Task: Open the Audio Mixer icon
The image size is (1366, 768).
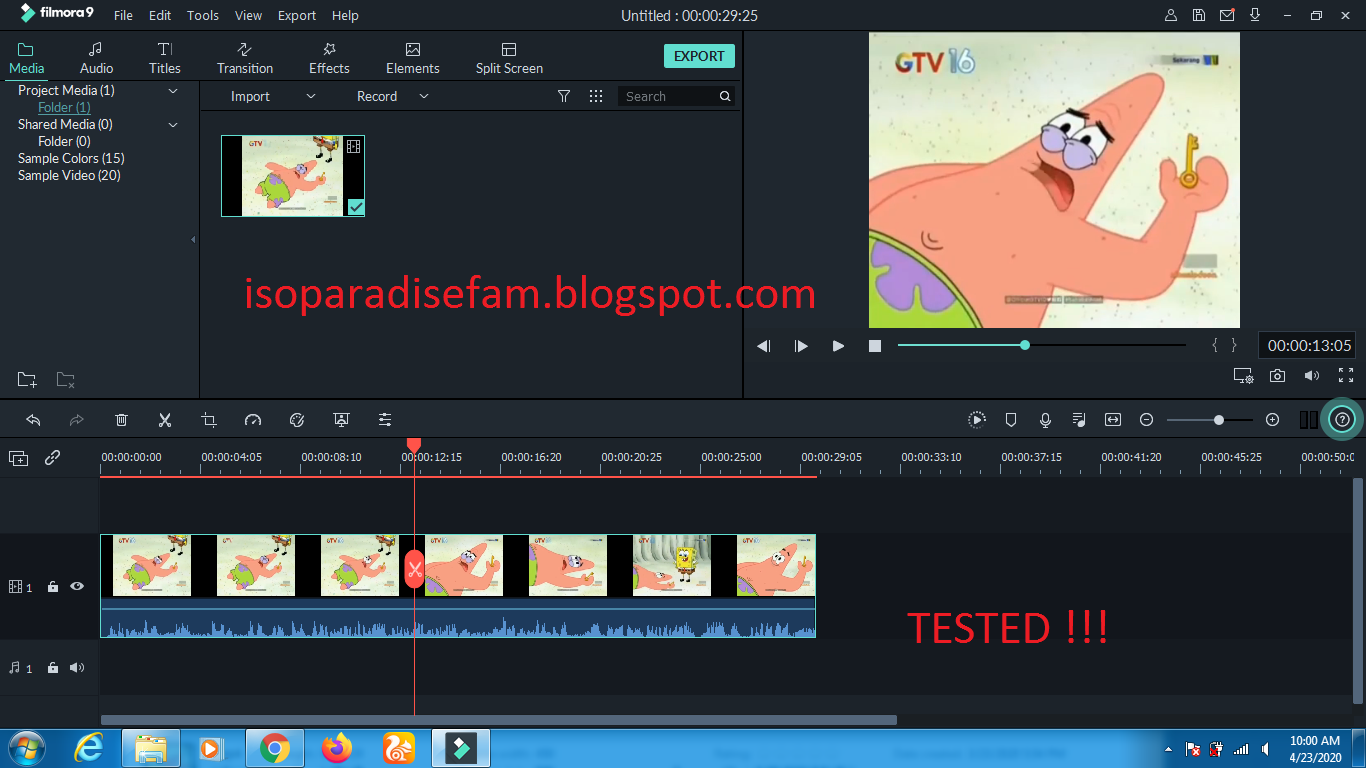Action: pyautogui.click(x=1079, y=420)
